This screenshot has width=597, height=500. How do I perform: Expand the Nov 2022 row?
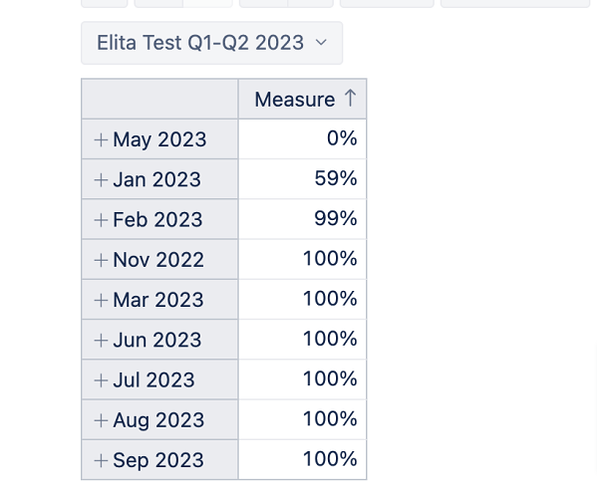pyautogui.click(x=101, y=260)
